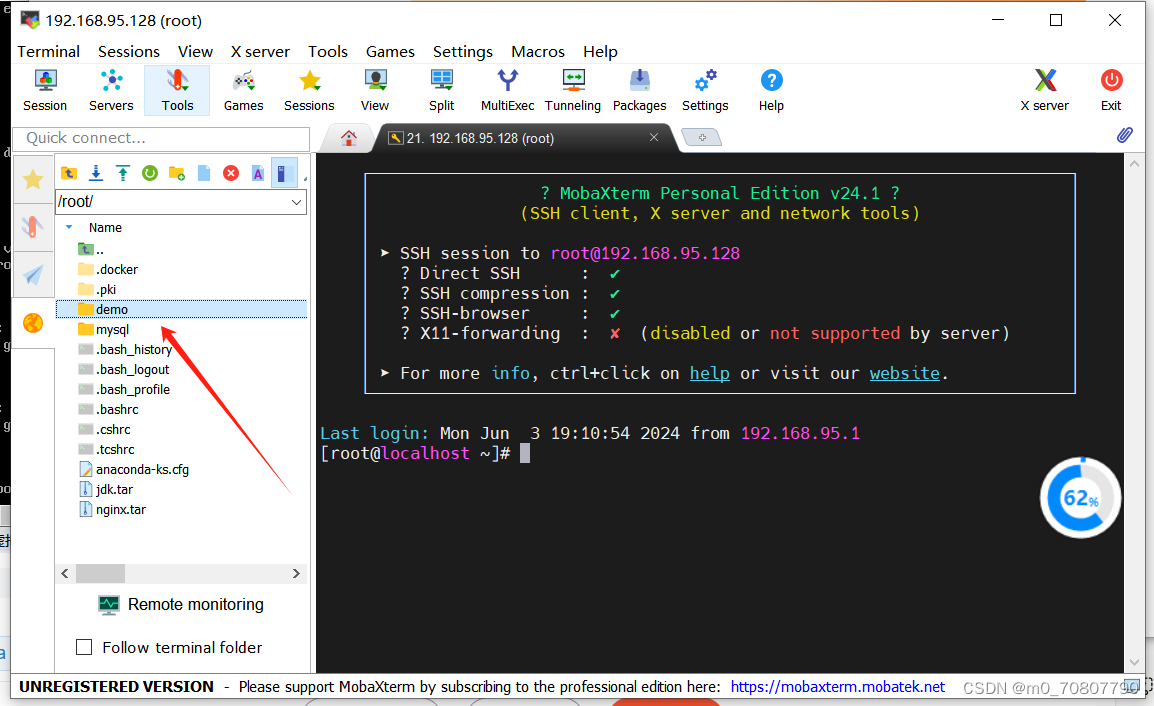Open the Macros menu

click(x=537, y=51)
